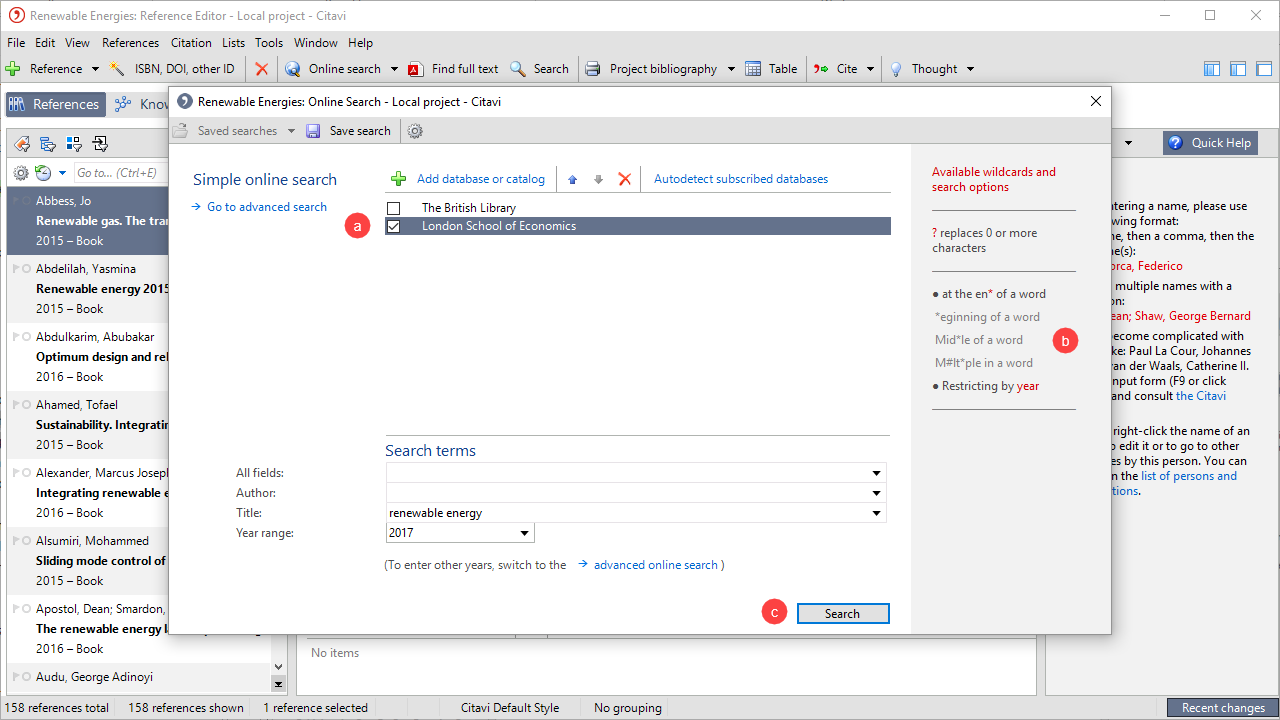The height and width of the screenshot is (720, 1280).
Task: Uncheck London School of Economics checkbox
Action: pyautogui.click(x=393, y=226)
